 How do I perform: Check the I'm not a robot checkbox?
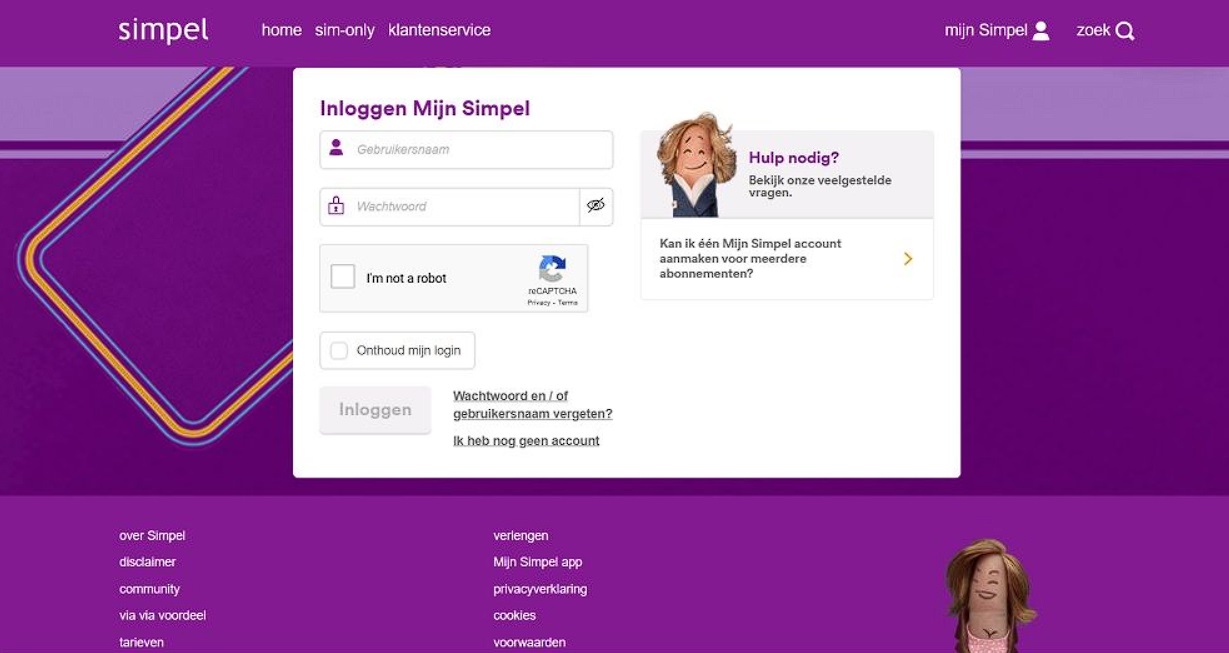(x=343, y=277)
